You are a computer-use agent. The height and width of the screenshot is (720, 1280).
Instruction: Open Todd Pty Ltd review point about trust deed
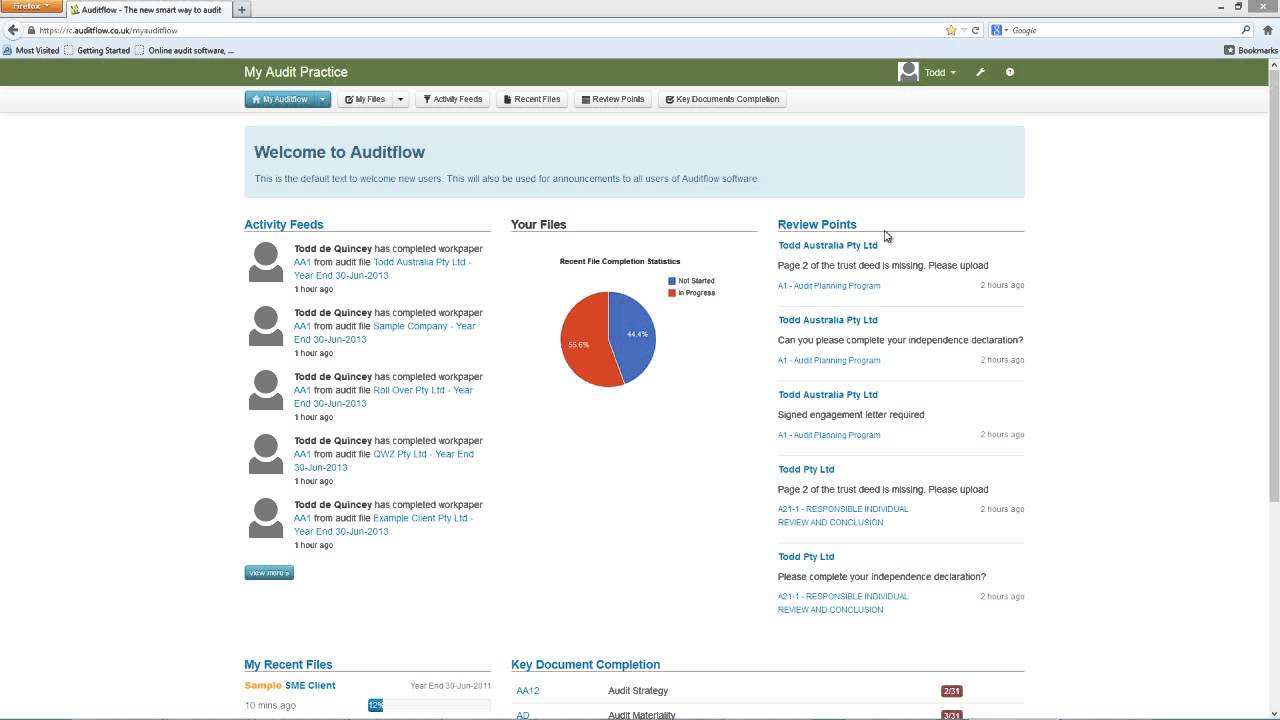(x=806, y=469)
